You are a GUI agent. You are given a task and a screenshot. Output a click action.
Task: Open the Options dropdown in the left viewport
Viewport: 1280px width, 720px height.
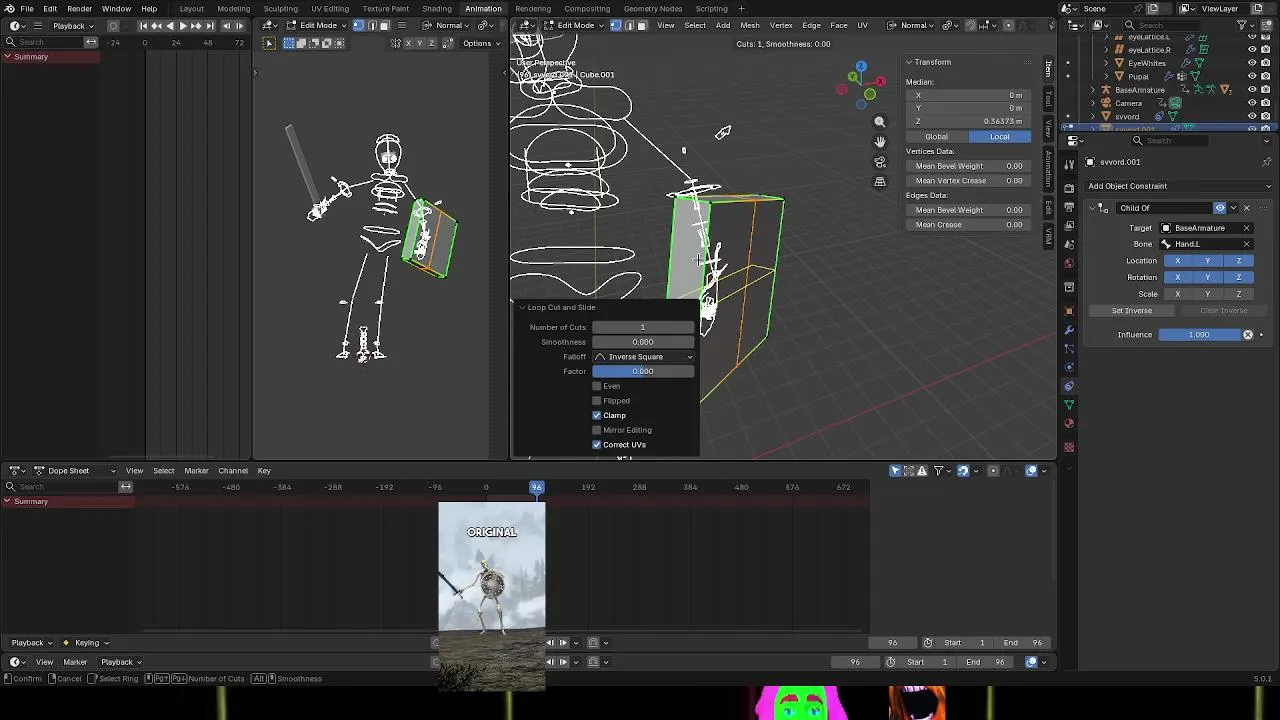481,43
